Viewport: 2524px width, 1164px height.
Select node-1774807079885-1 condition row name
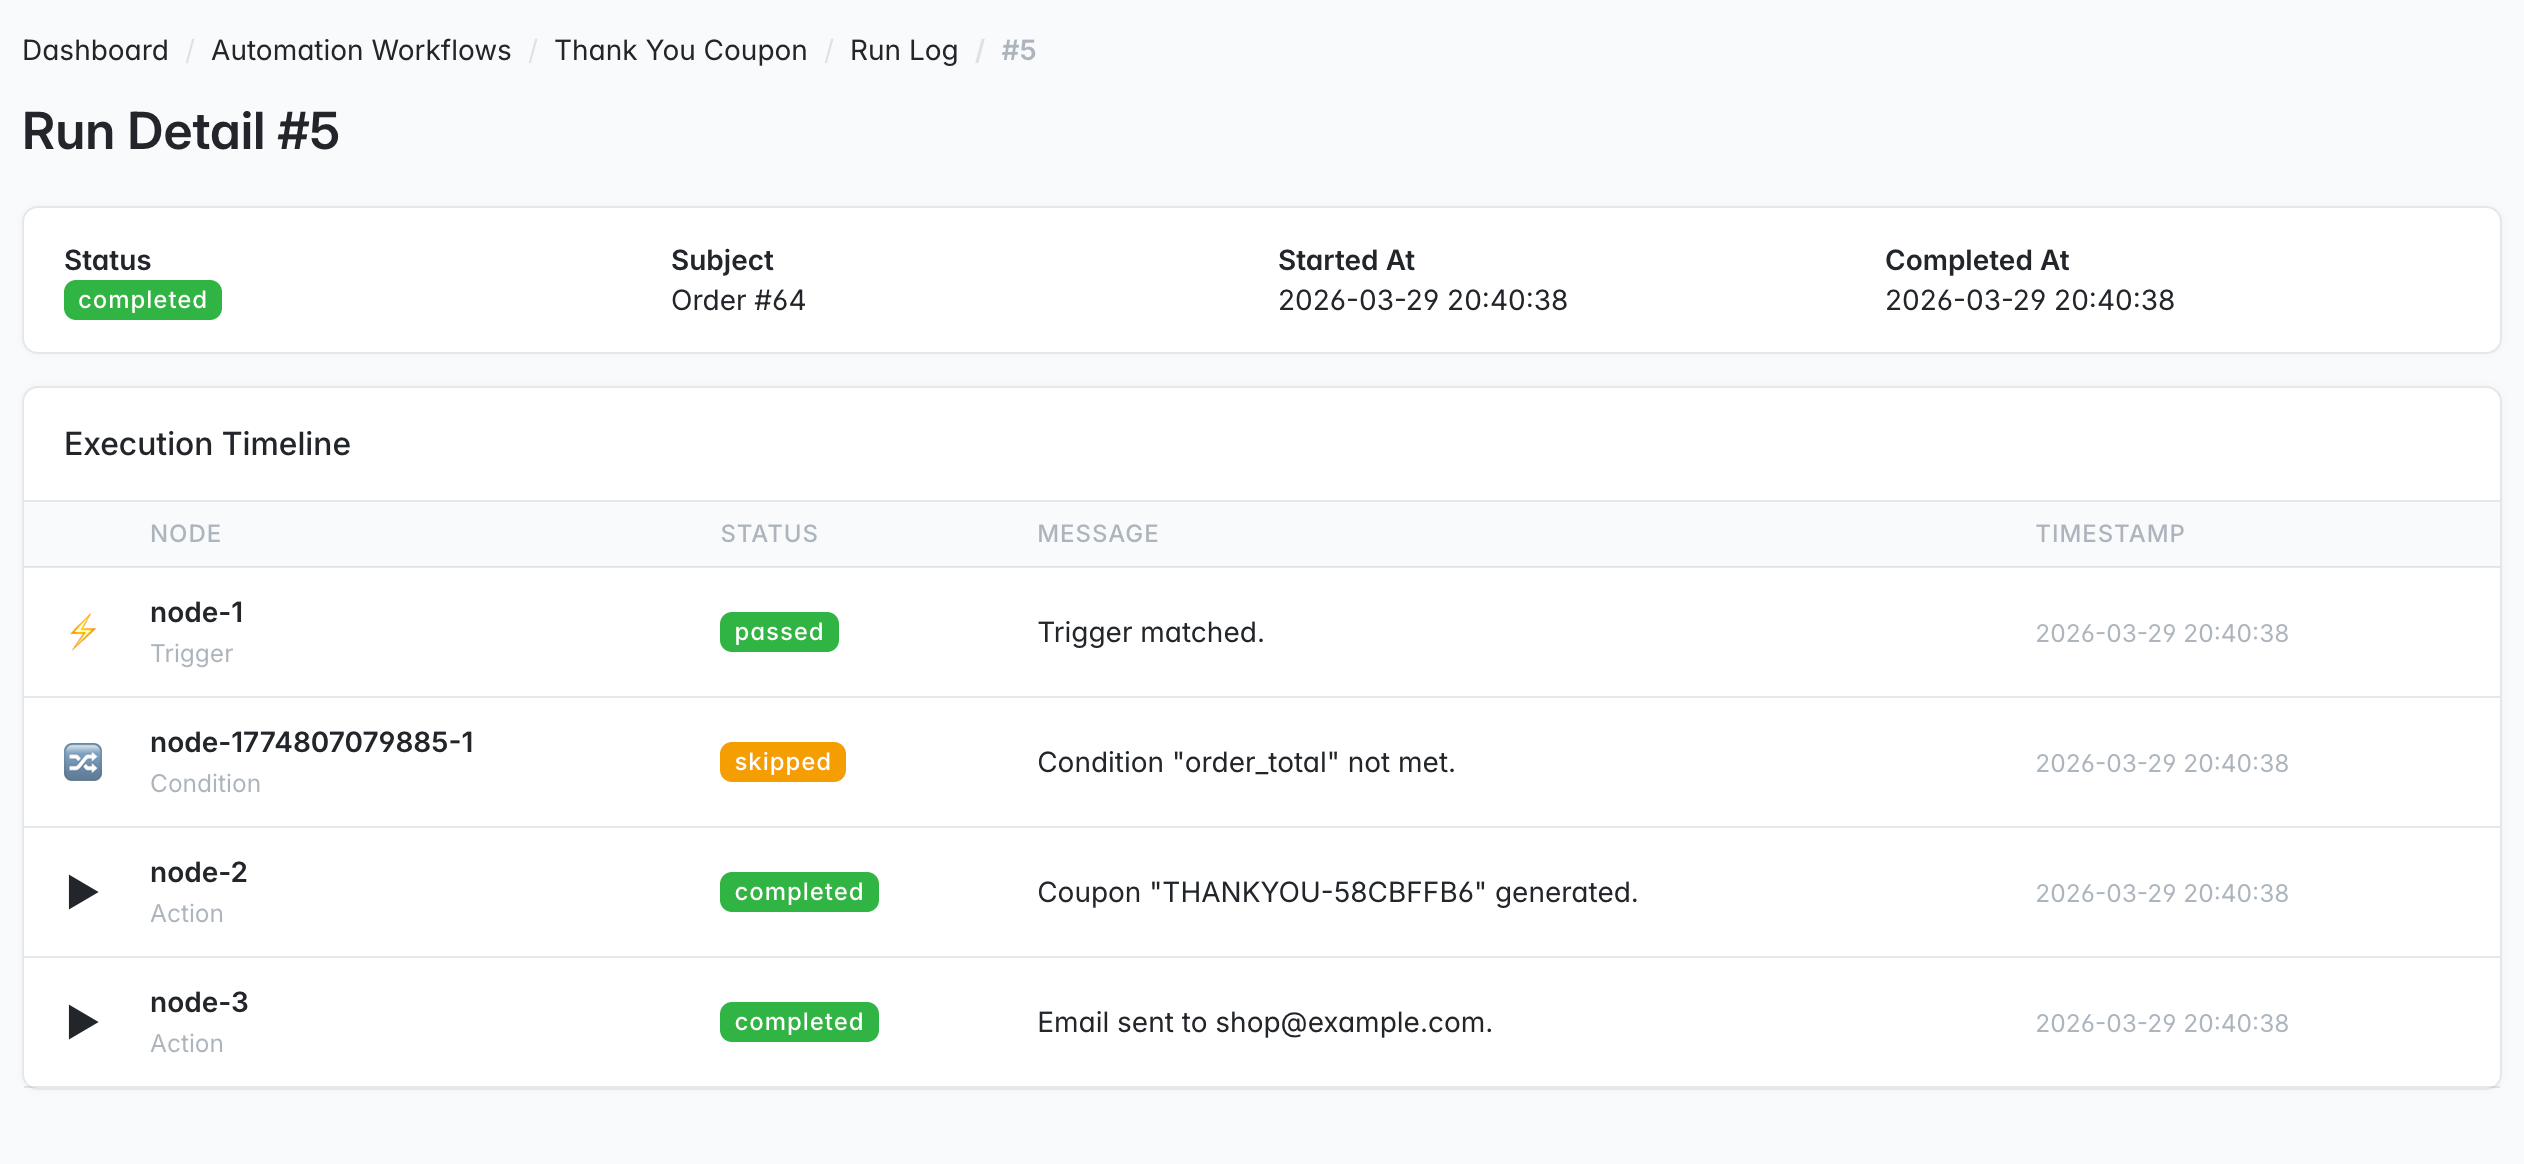tap(312, 742)
